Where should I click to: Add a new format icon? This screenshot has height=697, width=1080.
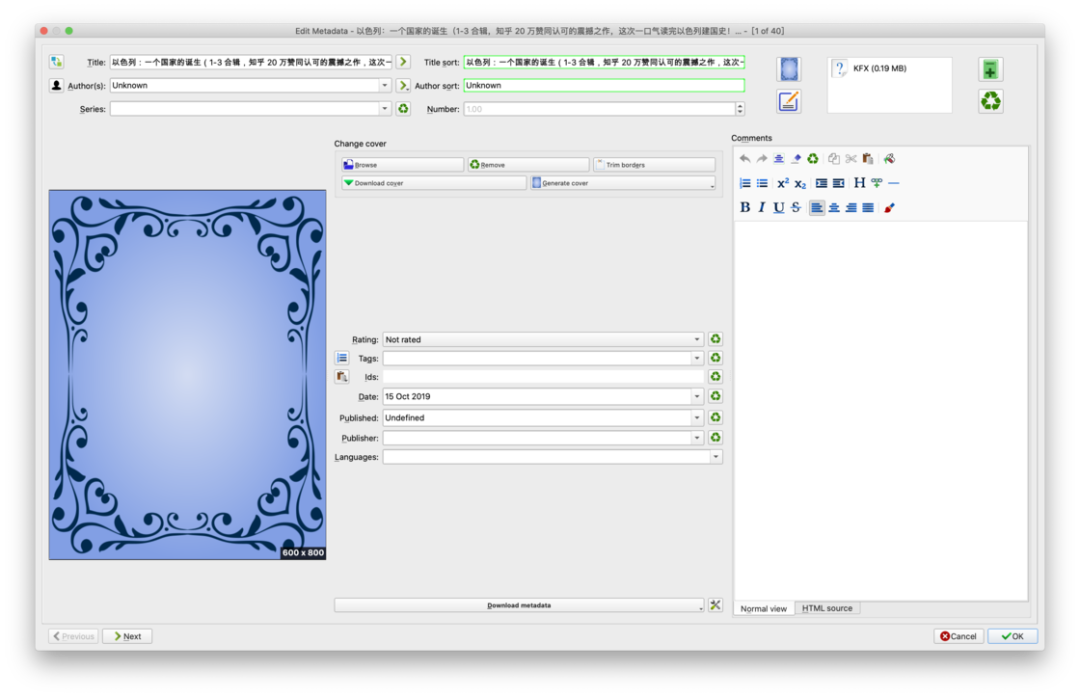(990, 69)
